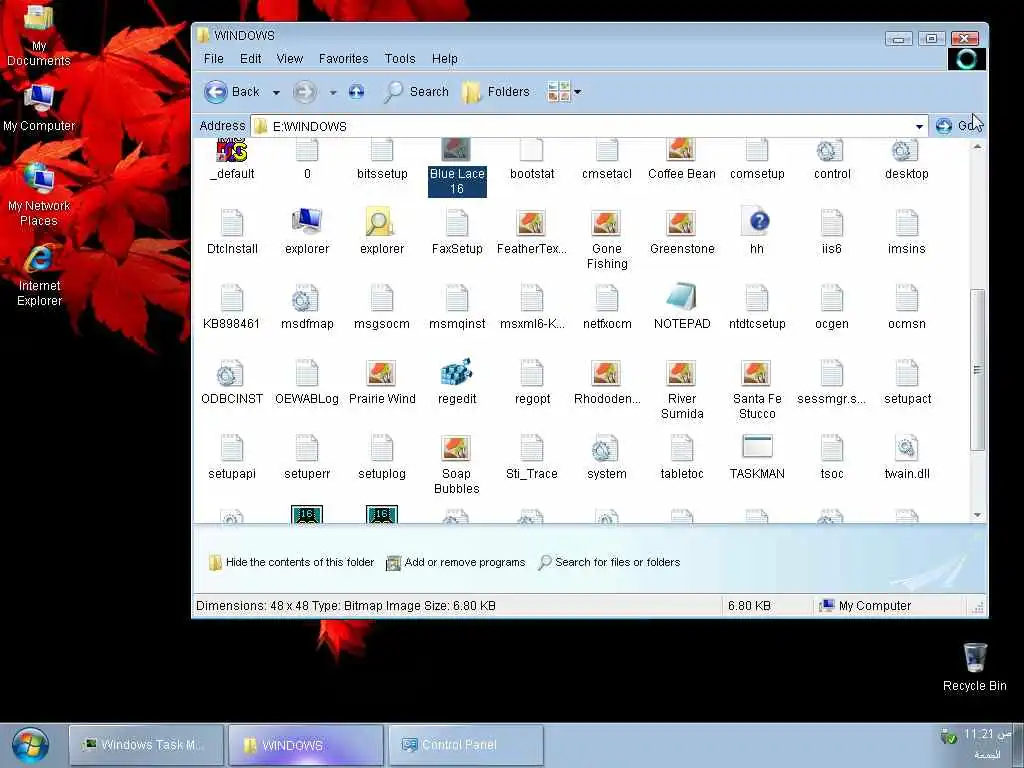Open the Help menu
The image size is (1024, 768).
point(445,59)
